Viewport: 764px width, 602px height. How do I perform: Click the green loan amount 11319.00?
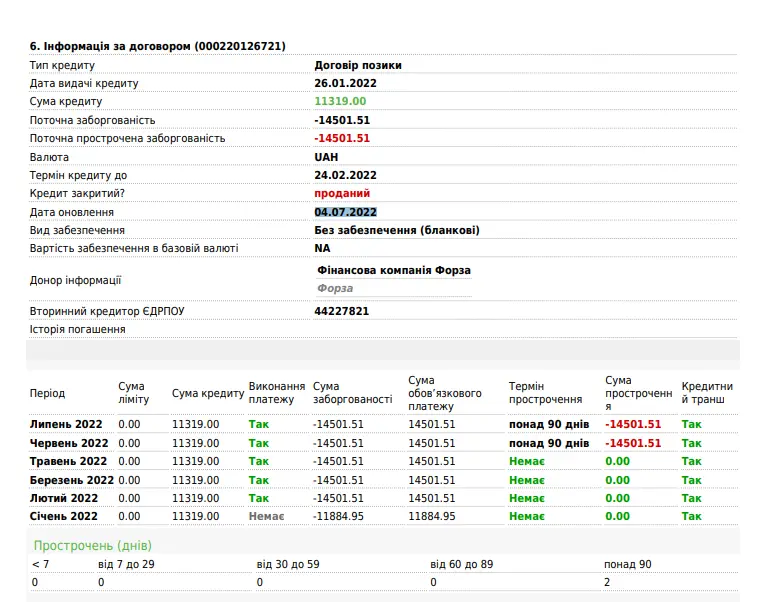coord(340,102)
